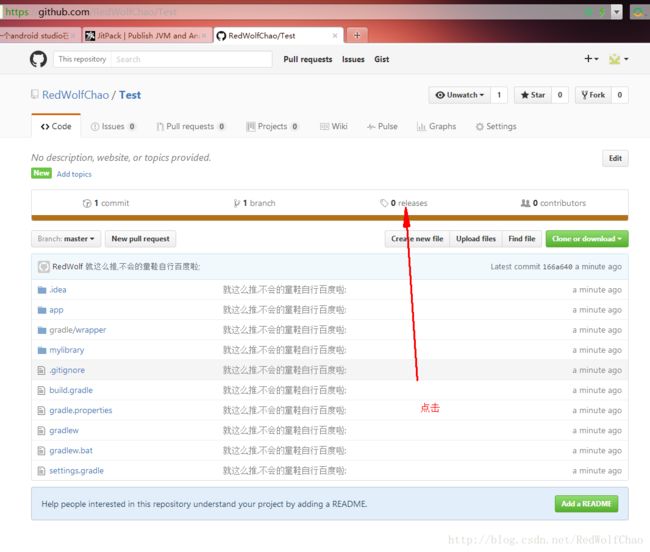Switch to the Issues repo tab
Viewport: 650px width, 552px height.
pos(112,126)
